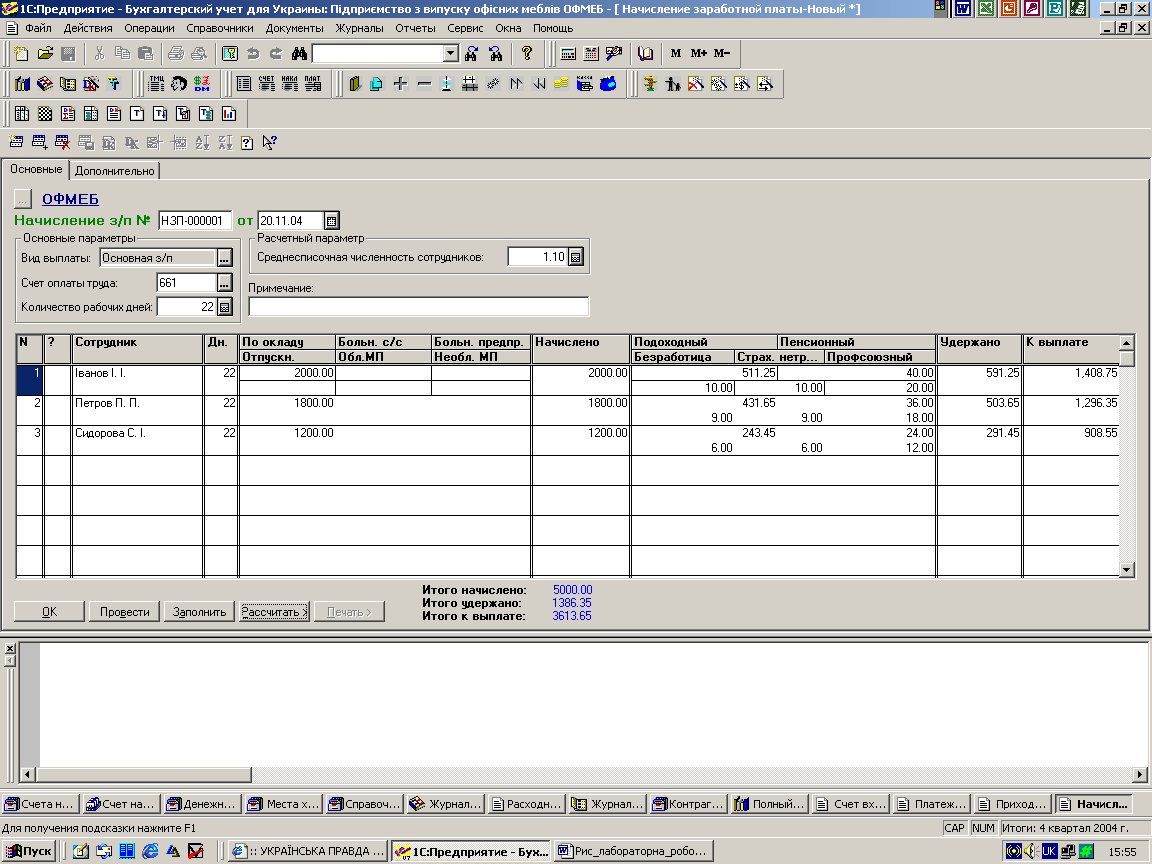The width and height of the screenshot is (1152, 864).
Task: Open the Отчеты menu
Action: [415, 28]
